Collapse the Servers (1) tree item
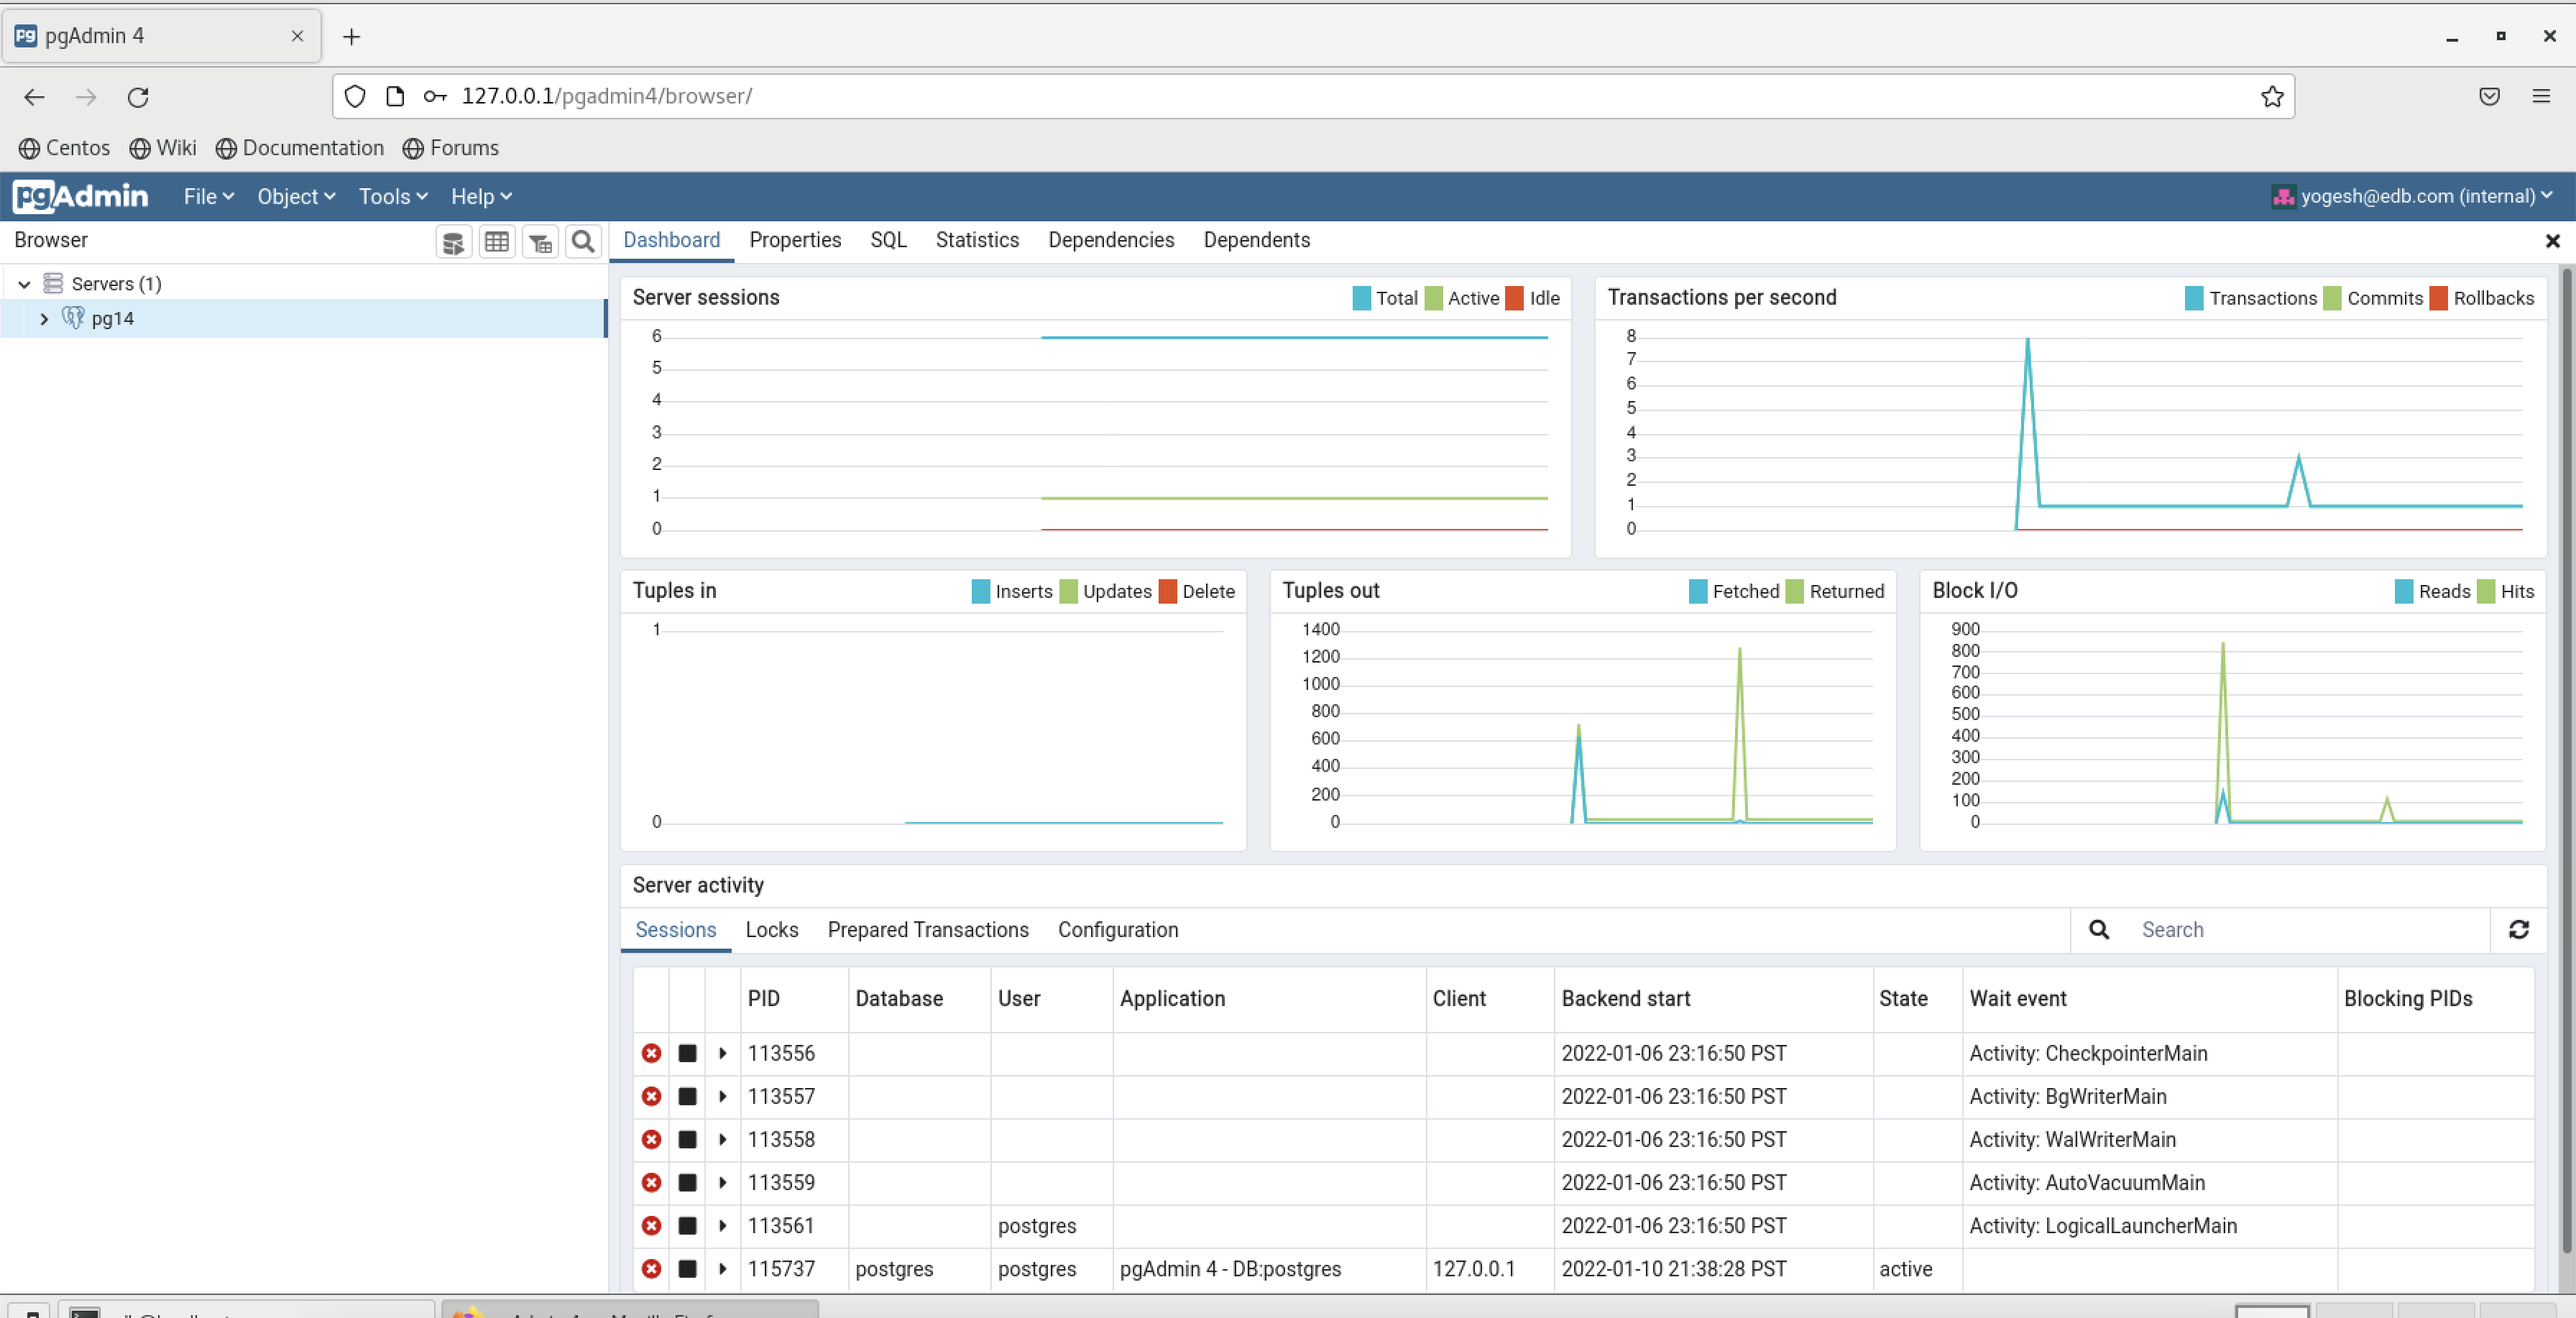Screen dimensions: 2576x1318 22,283
